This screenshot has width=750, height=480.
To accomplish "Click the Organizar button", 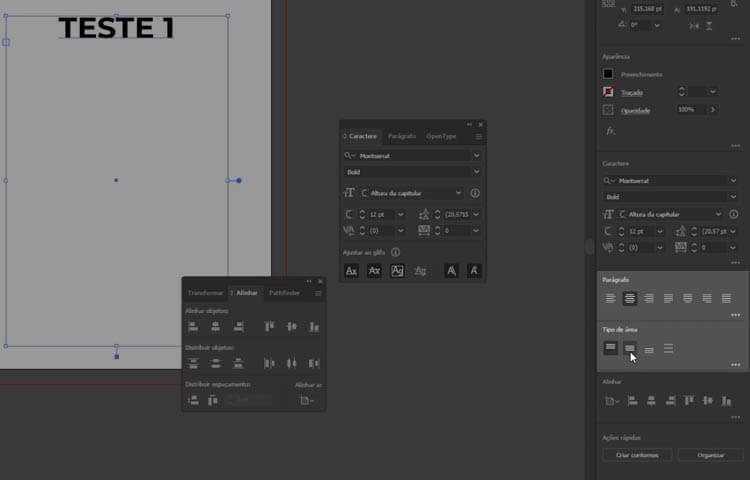I will coord(711,455).
